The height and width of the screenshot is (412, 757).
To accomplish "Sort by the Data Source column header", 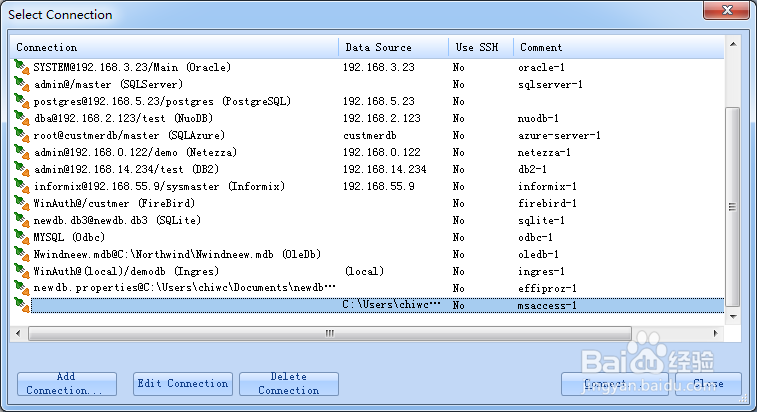I will coord(393,47).
